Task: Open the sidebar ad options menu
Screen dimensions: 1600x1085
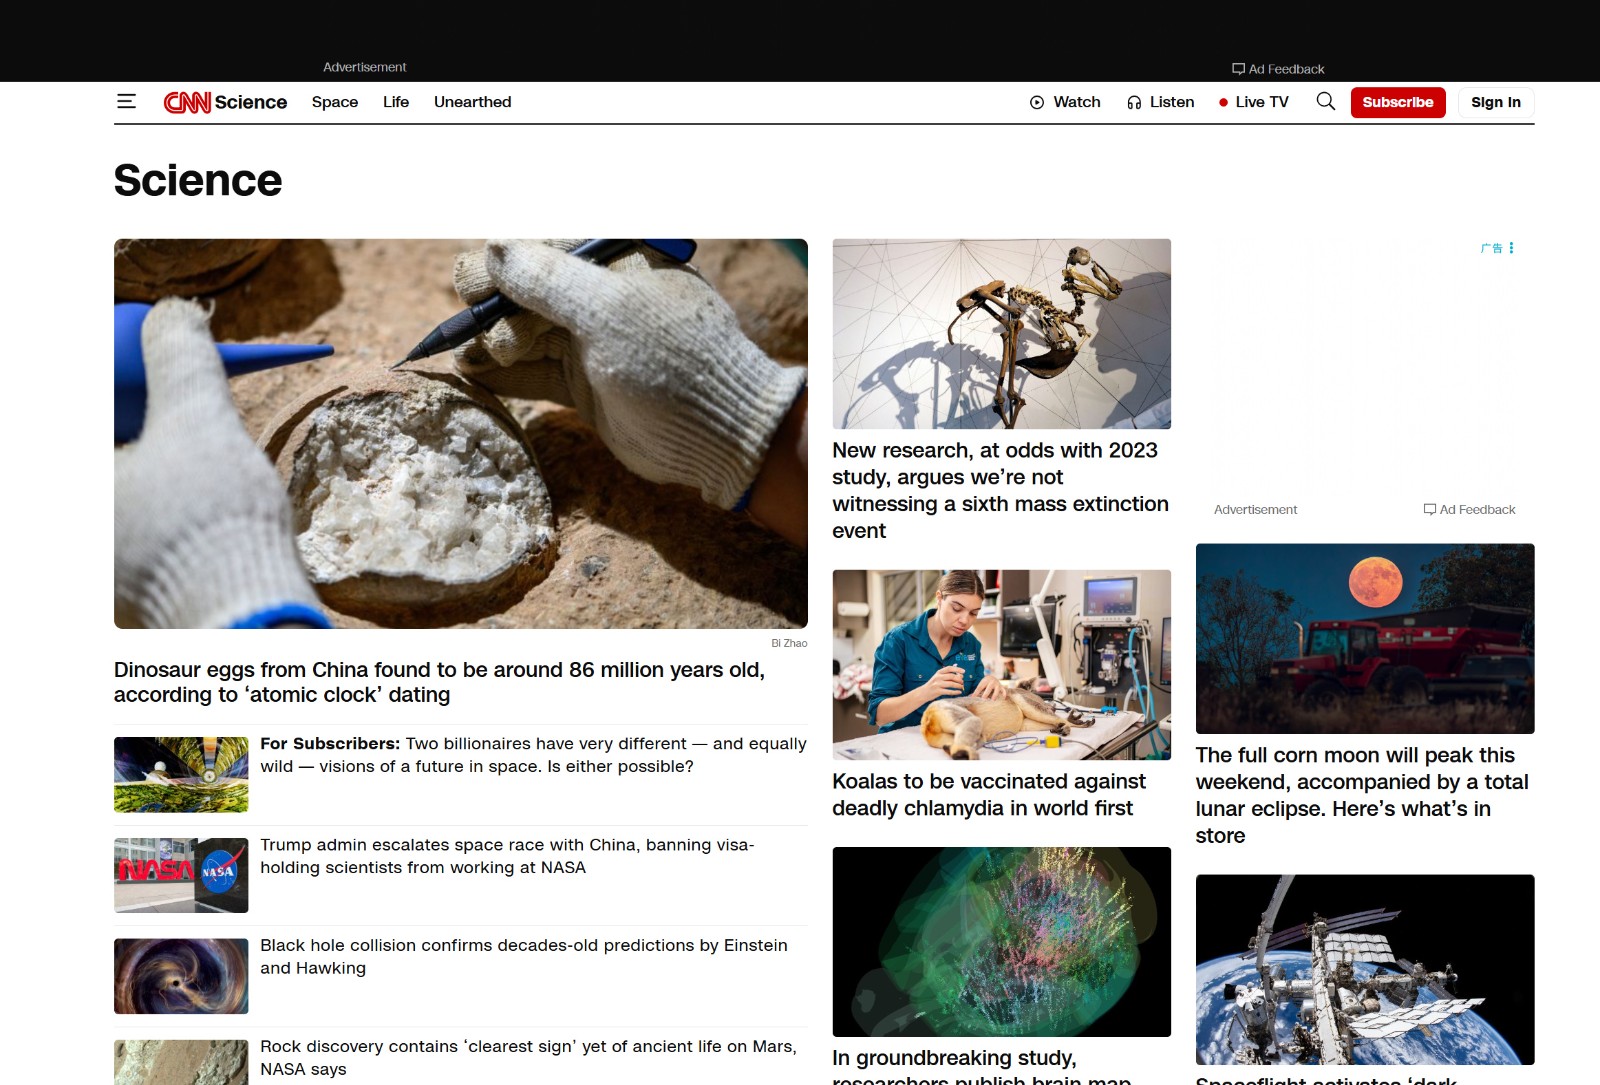Action: coord(1511,248)
